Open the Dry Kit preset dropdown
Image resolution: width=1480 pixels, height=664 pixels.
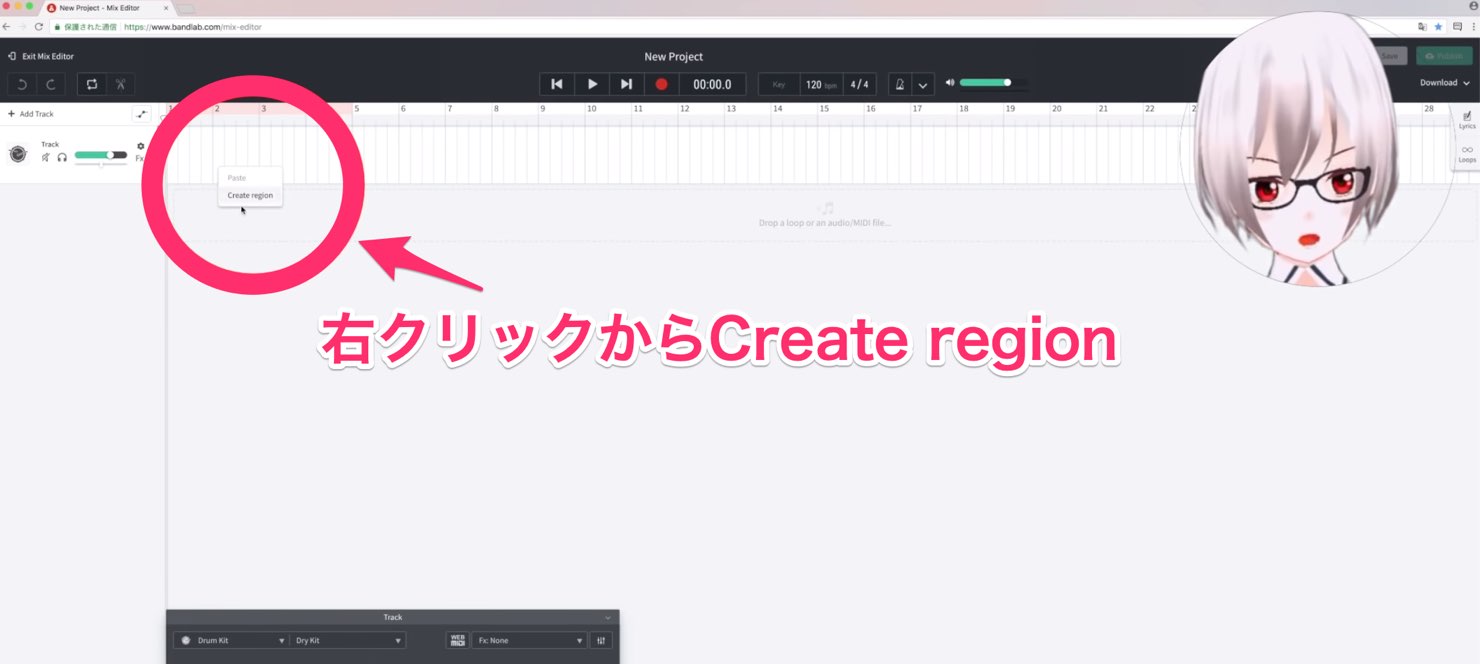pyautogui.click(x=348, y=640)
